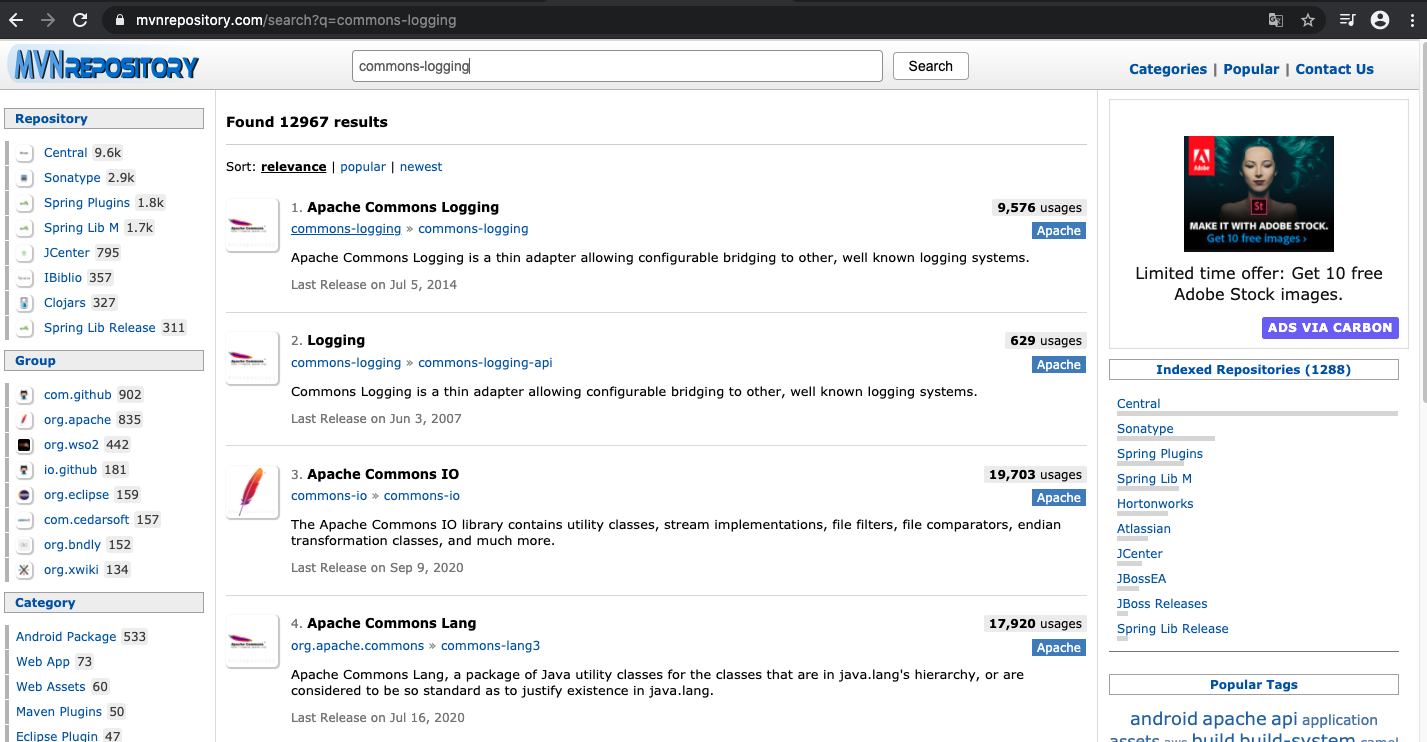Filter by Spring Lib M repository
This screenshot has width=1427, height=742.
point(81,228)
